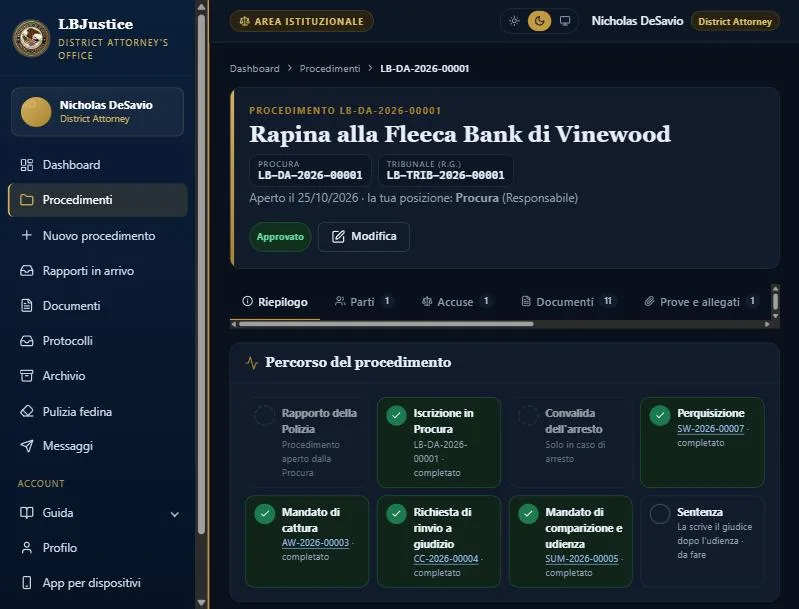Open Nuovo procedimento from sidebar menu
The image size is (799, 609).
click(x=98, y=235)
